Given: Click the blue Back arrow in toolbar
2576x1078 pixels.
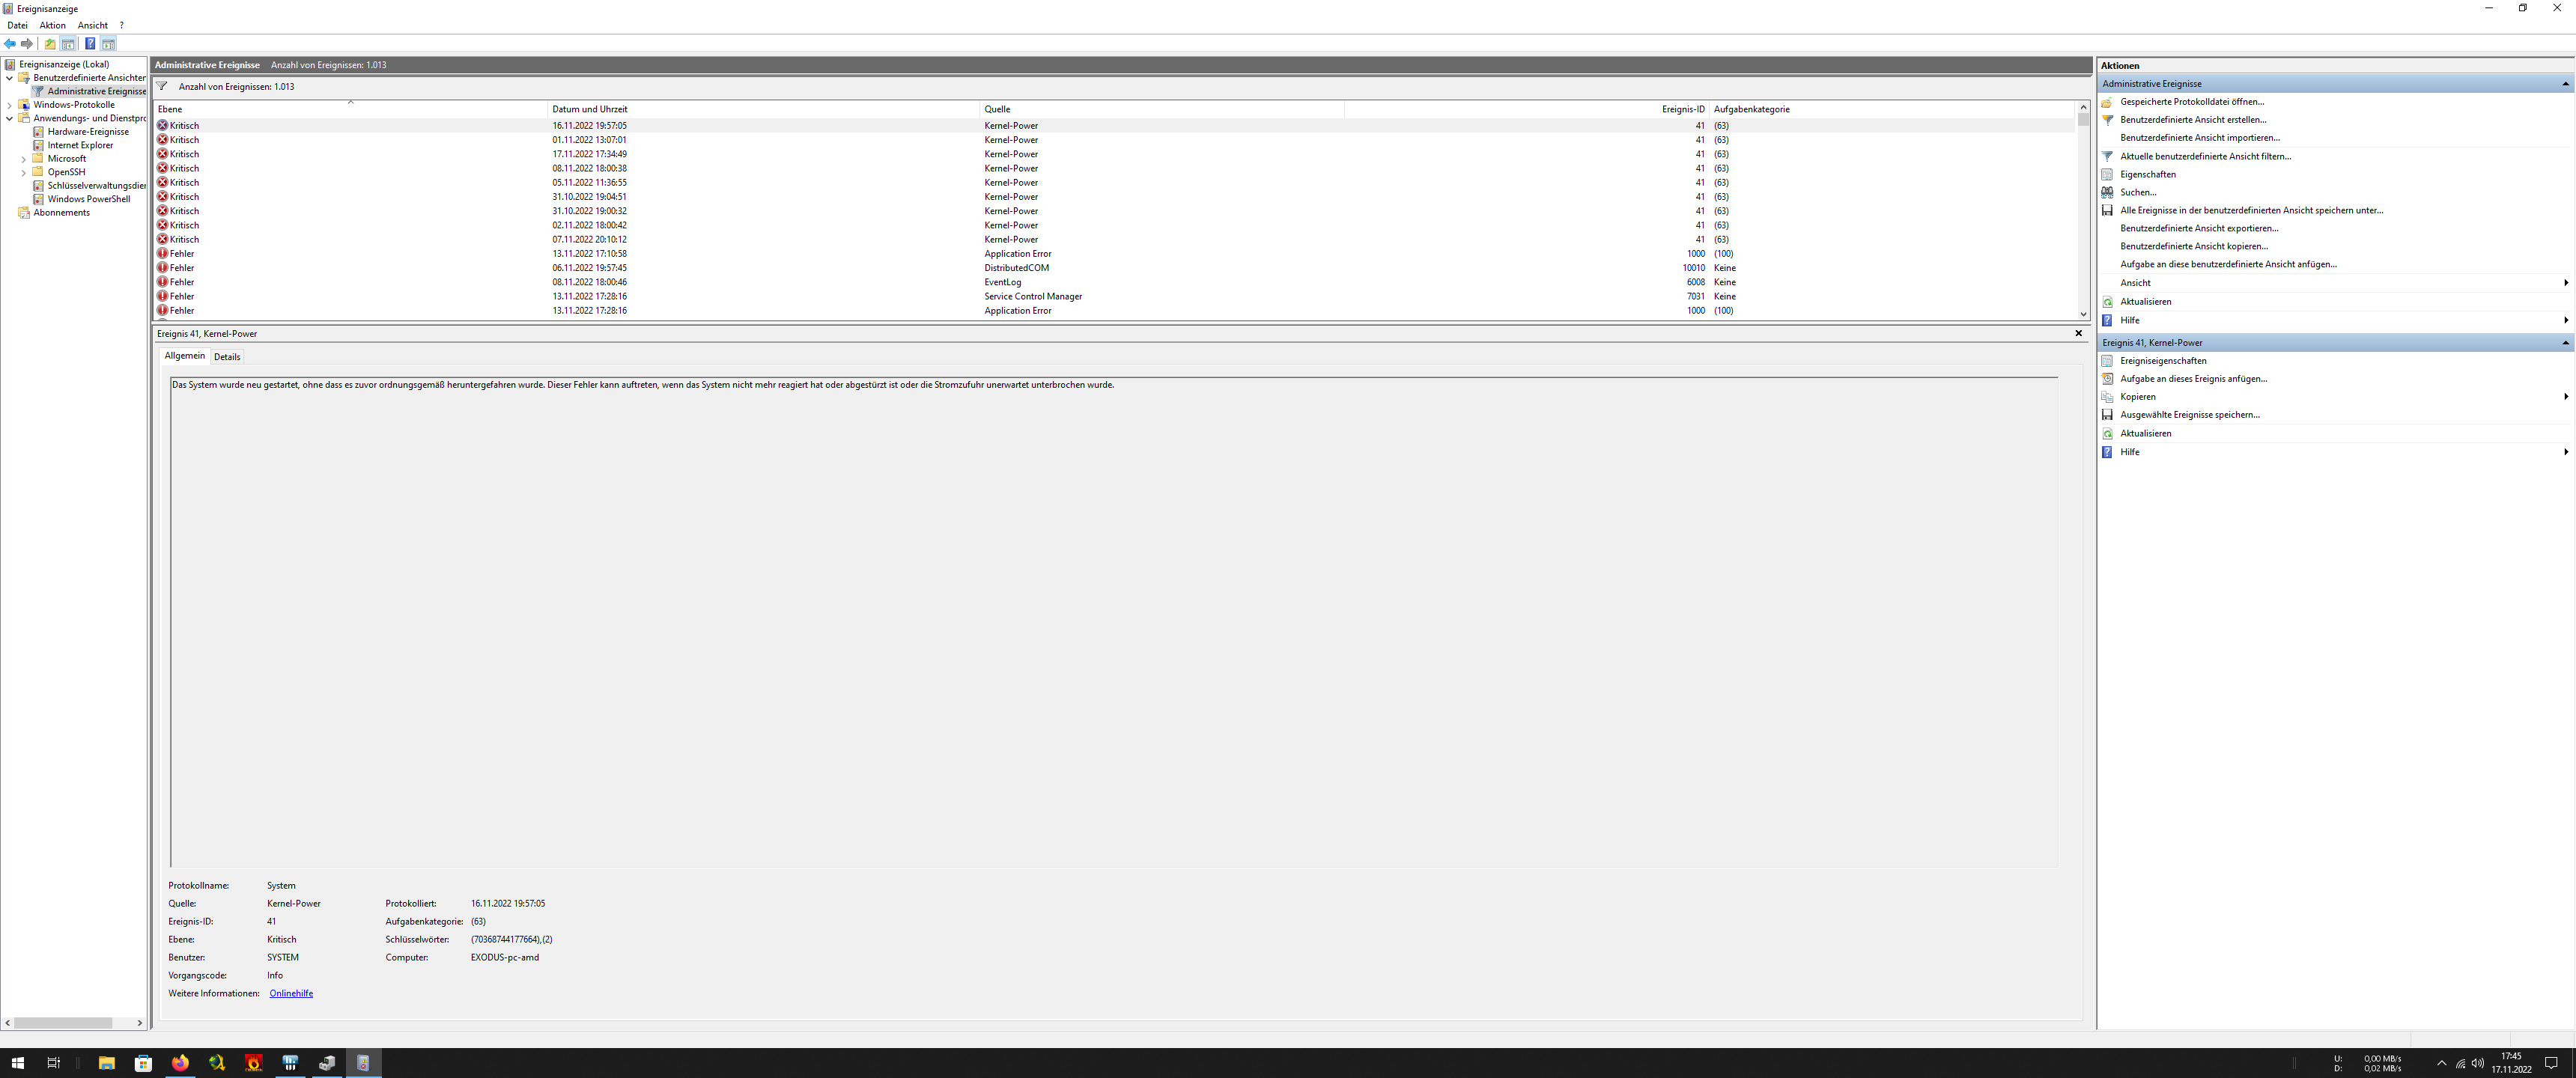Looking at the screenshot, I should 10,44.
